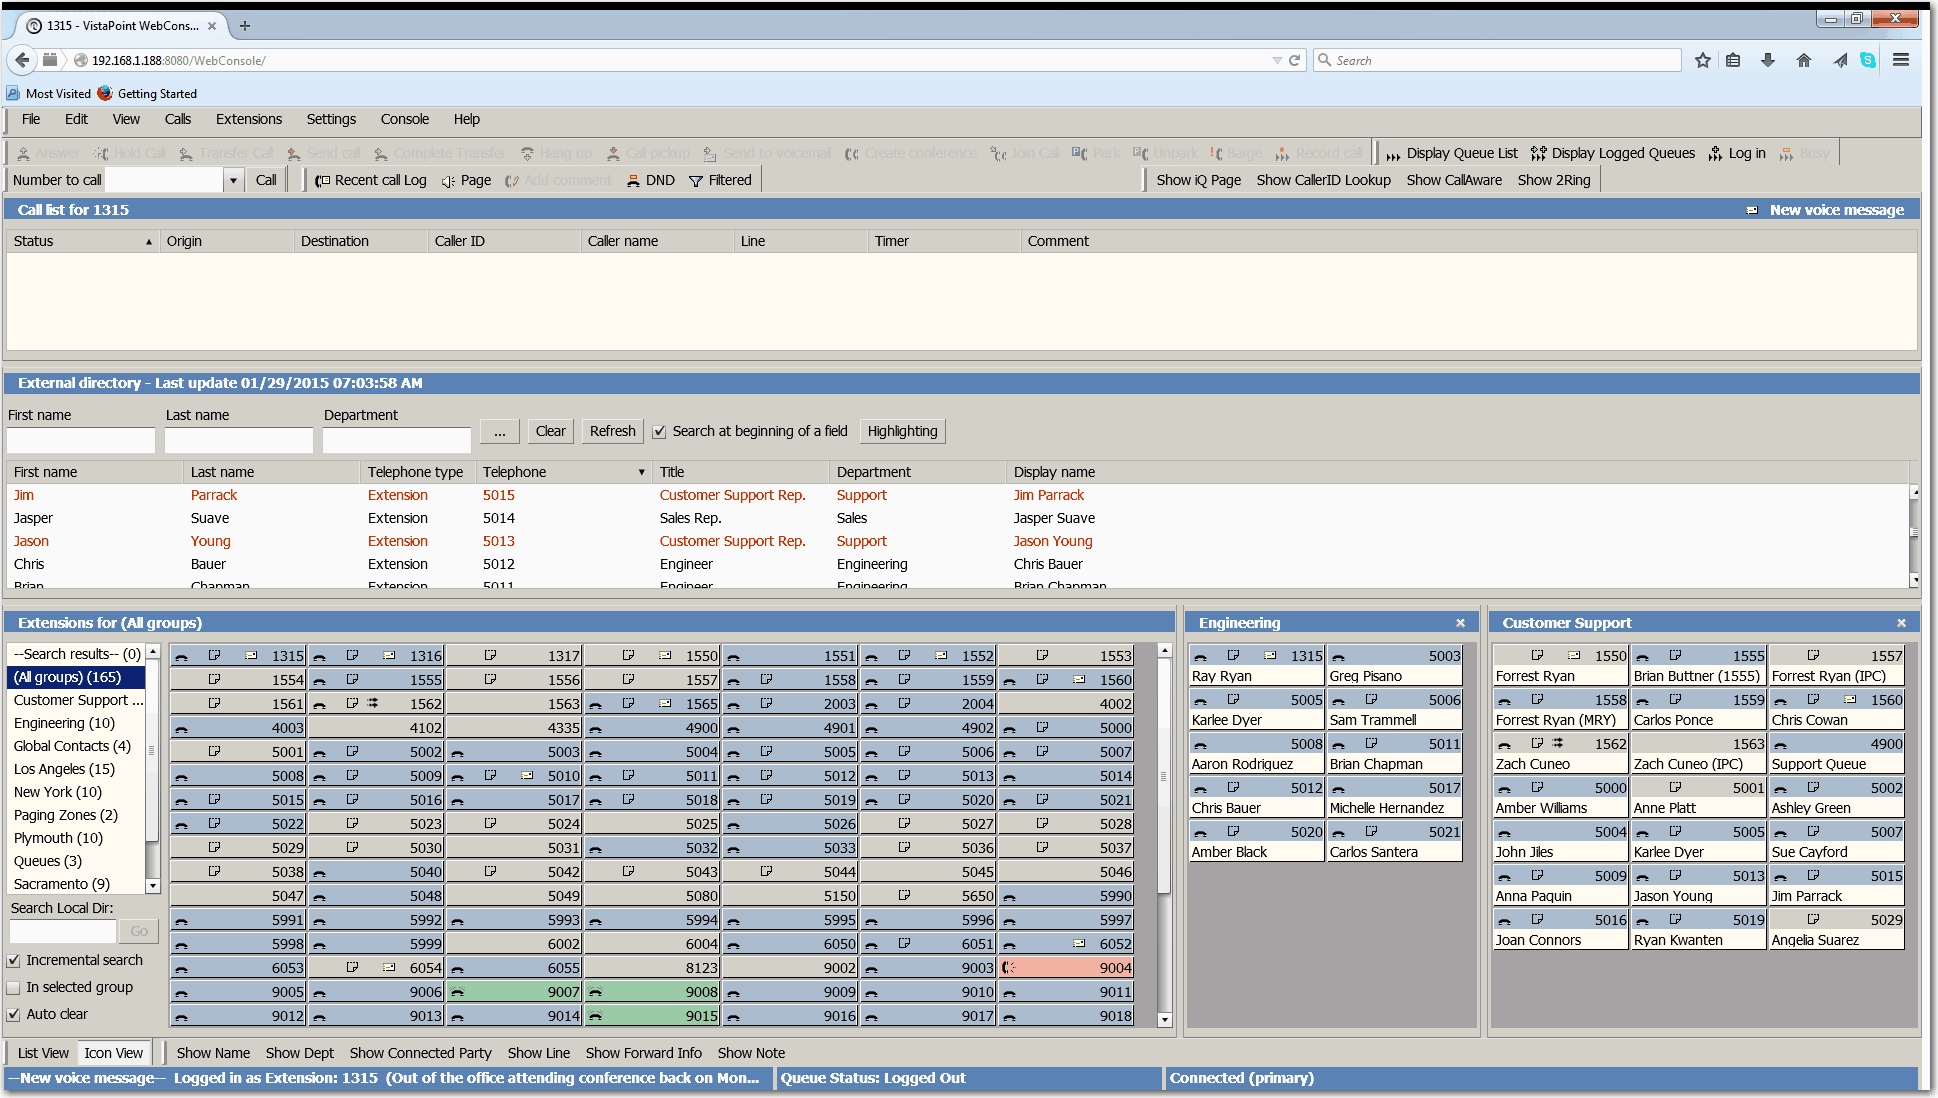1938x1098 pixels.
Task: Click the Log in toolbar icon
Action: (x=1715, y=154)
